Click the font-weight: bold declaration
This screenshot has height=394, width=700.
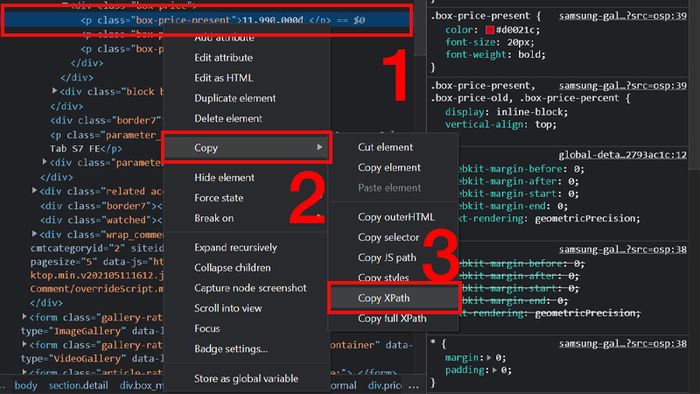(496, 54)
